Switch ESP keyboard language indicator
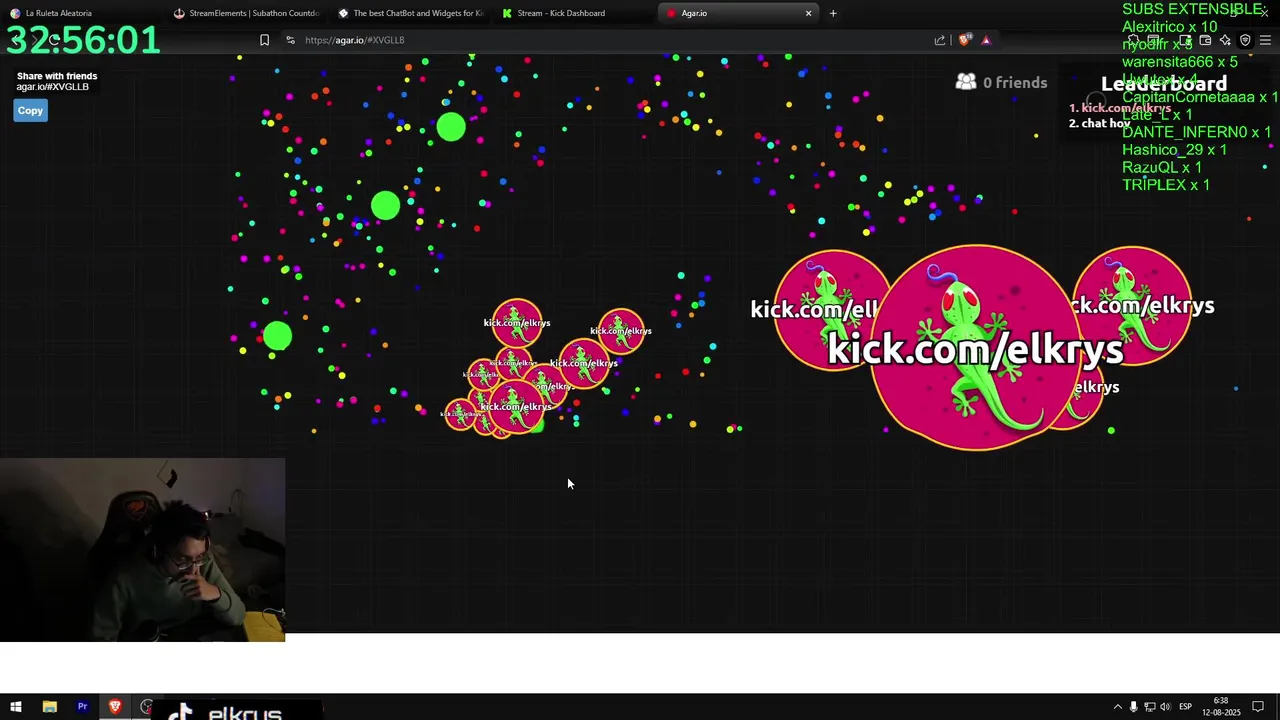The image size is (1280, 720). tap(1185, 707)
